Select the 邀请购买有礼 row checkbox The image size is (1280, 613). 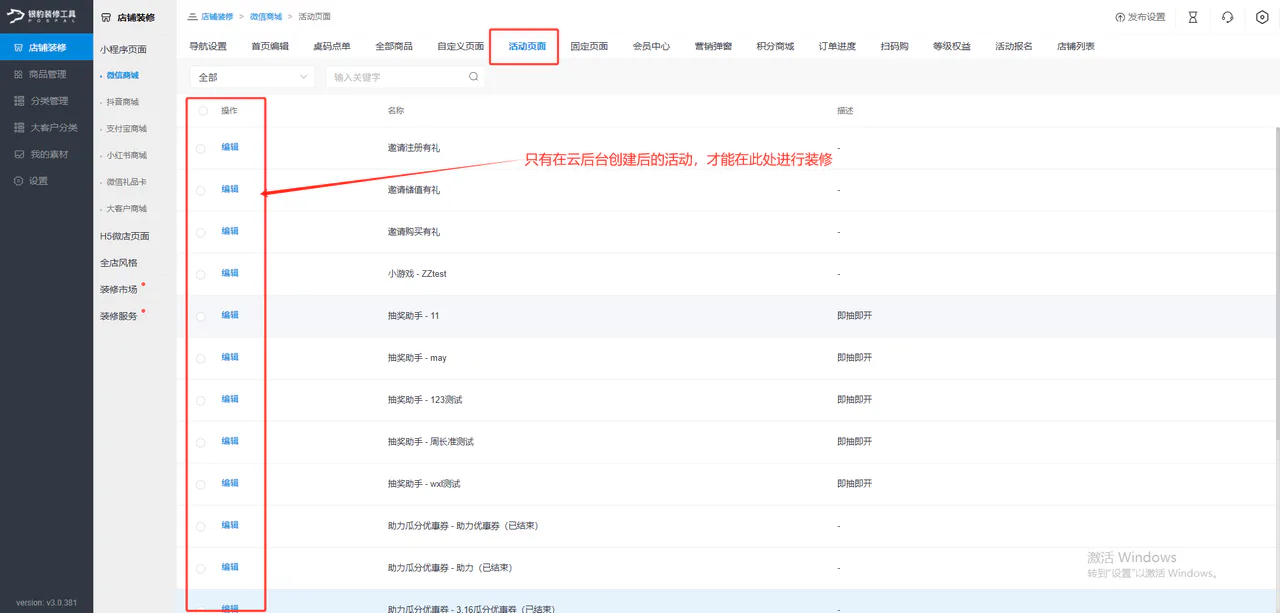[201, 232]
